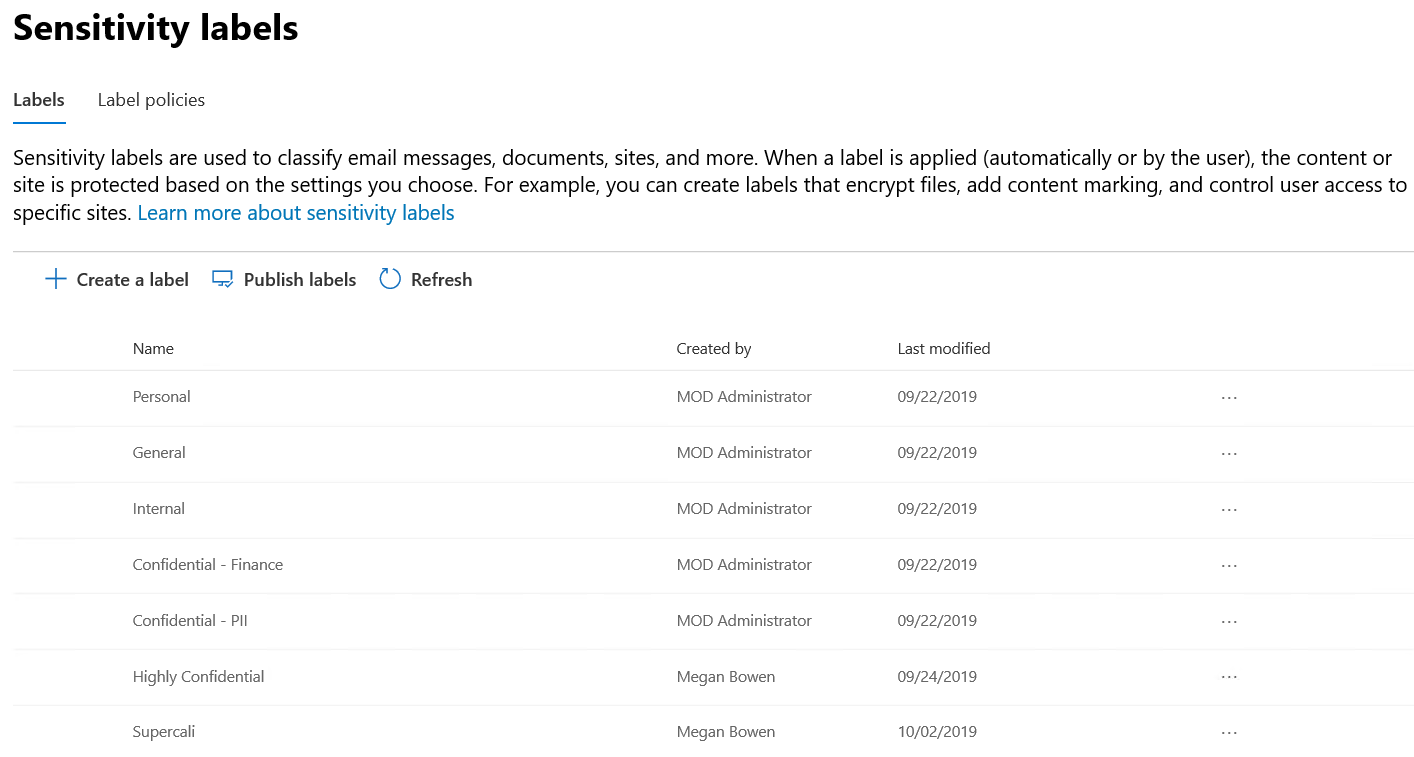Open more options for Confidential - Finance
Image resolution: width=1414 pixels, height=757 pixels.
1229,565
